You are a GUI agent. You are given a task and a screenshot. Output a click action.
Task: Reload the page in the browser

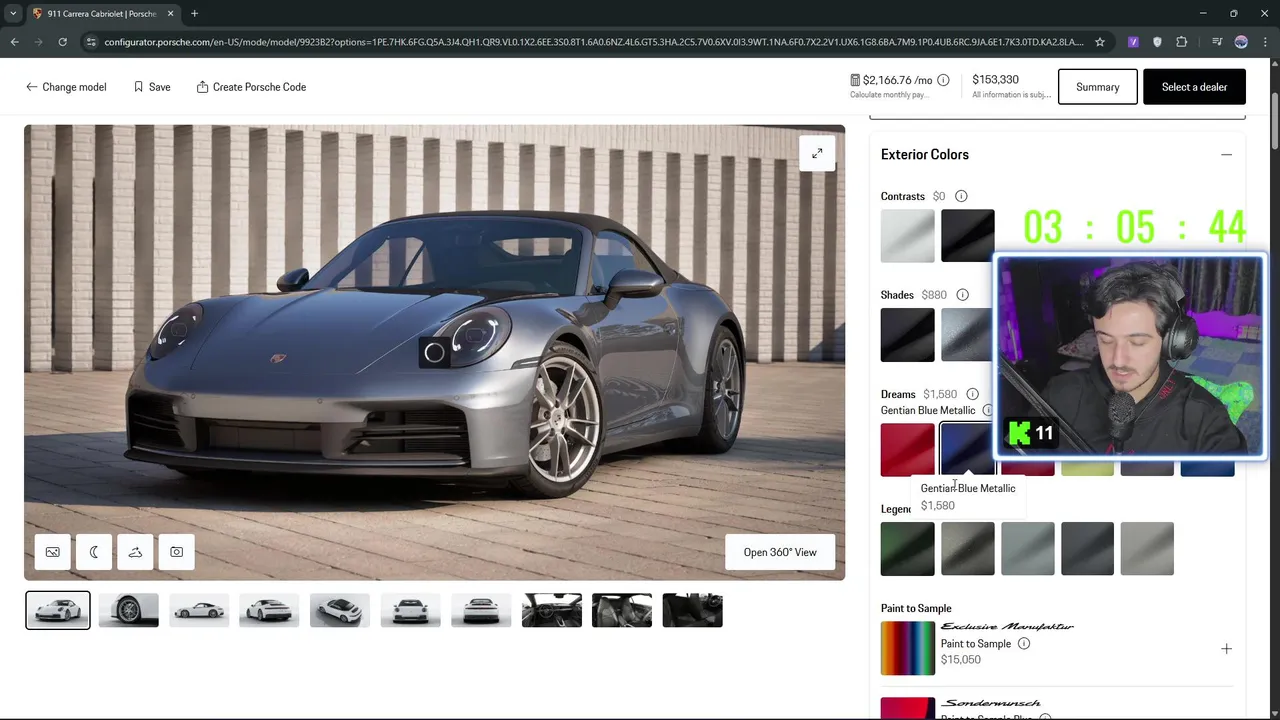click(x=62, y=42)
